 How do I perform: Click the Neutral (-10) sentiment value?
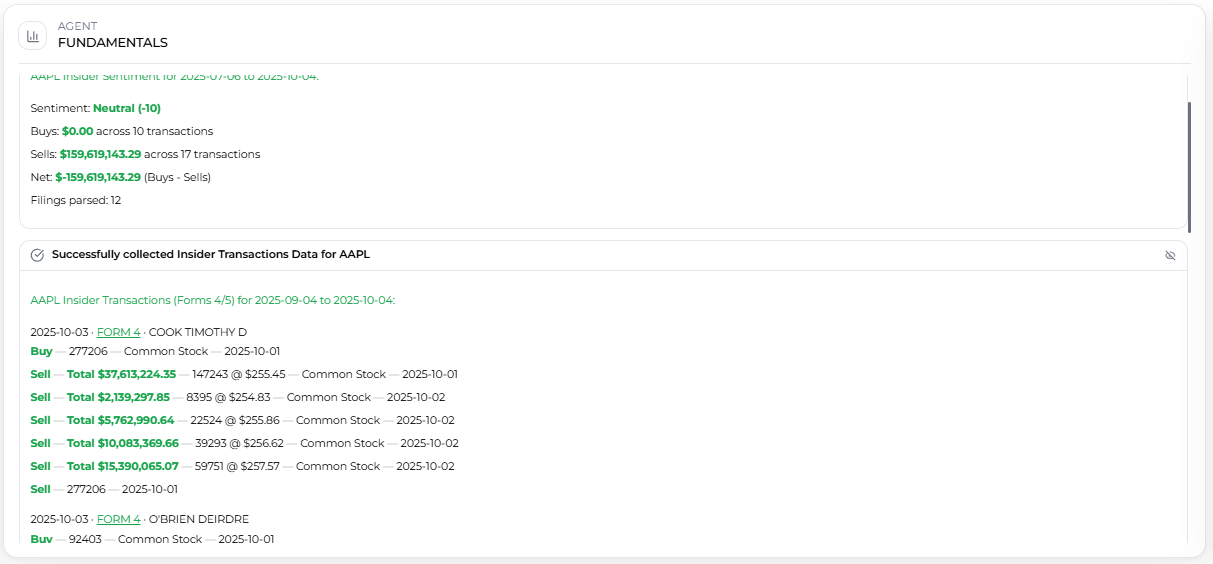coord(127,108)
